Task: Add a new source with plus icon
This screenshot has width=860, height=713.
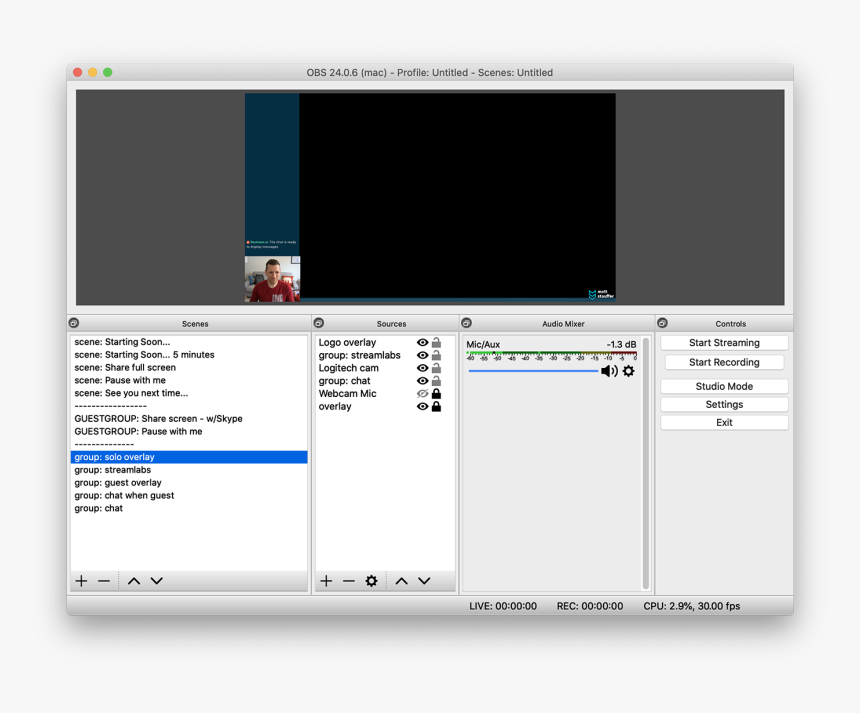Action: (326, 581)
